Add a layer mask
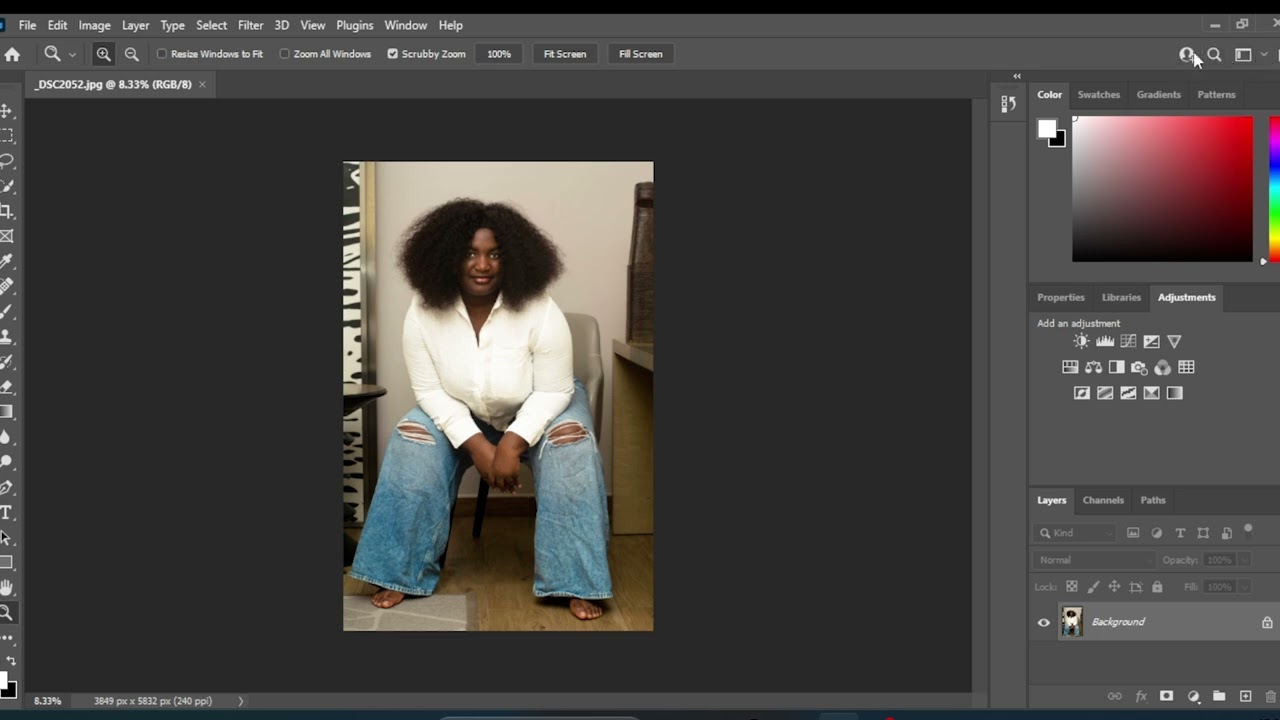 pyautogui.click(x=1166, y=696)
